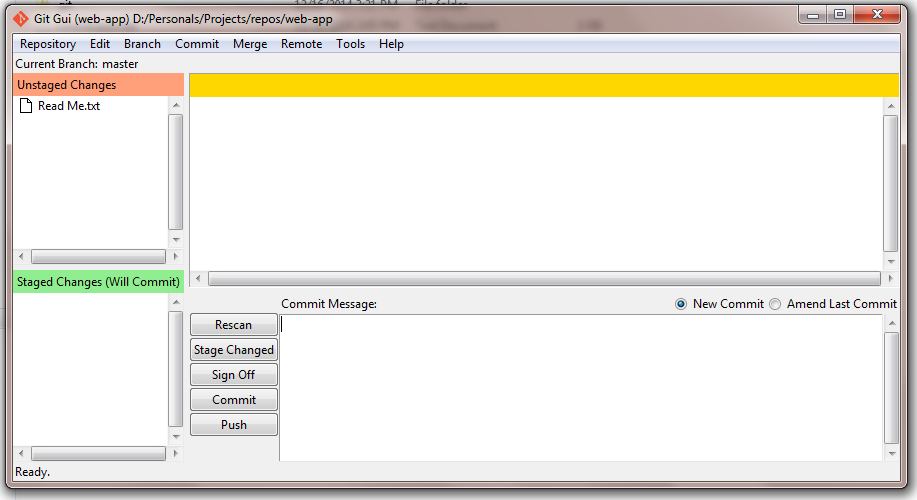The image size is (917, 500).
Task: Open the Edit menu
Action: [x=100, y=44]
